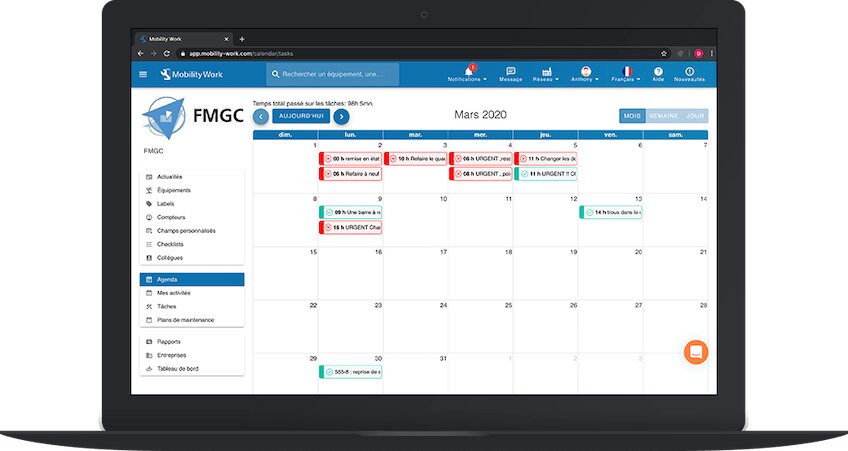
Task: Open the Nouveautés icon
Action: click(689, 75)
